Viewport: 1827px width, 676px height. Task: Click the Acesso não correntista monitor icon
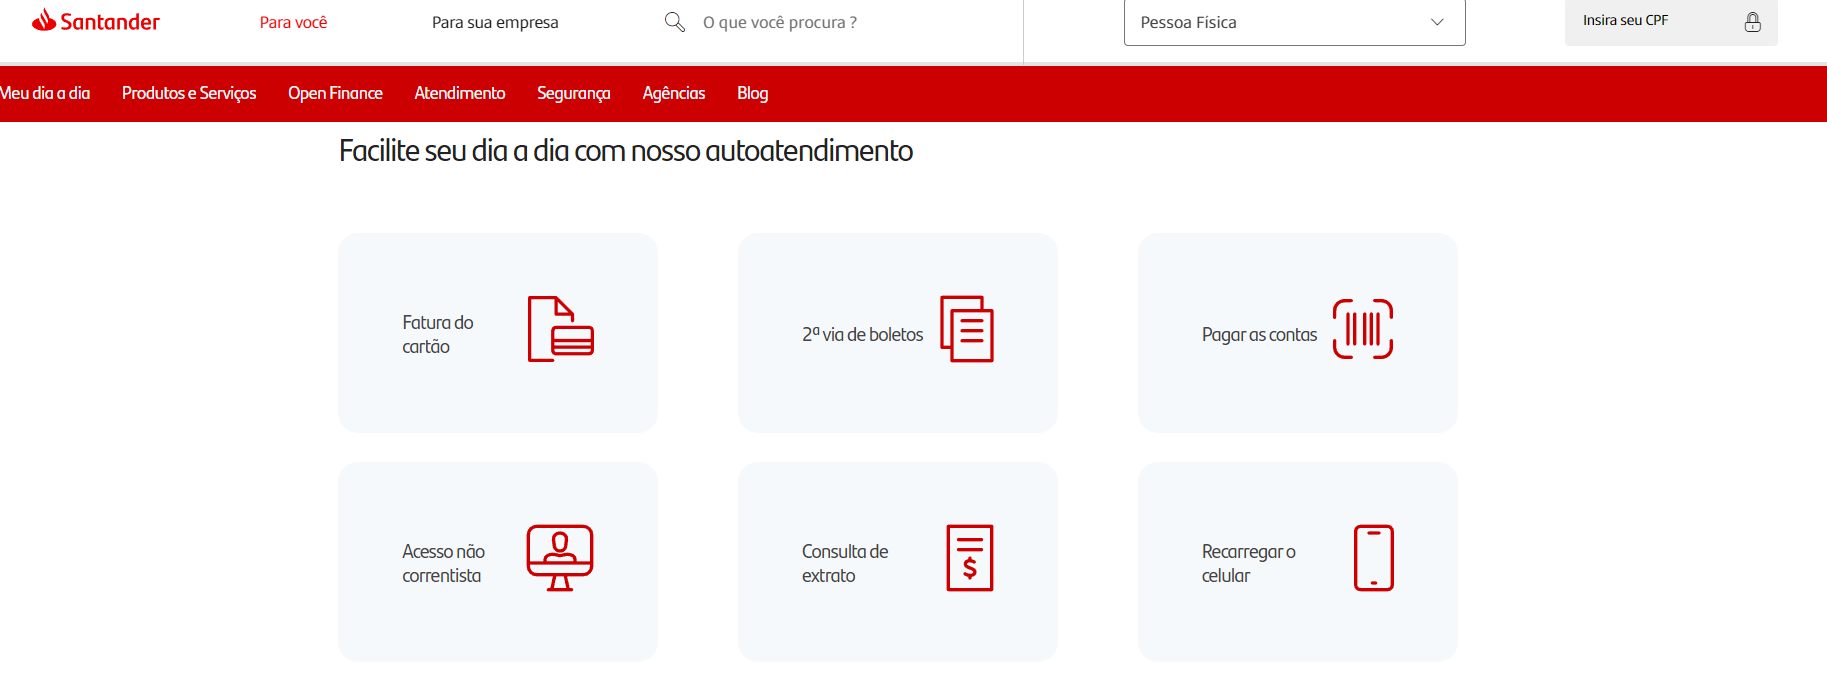coord(560,557)
